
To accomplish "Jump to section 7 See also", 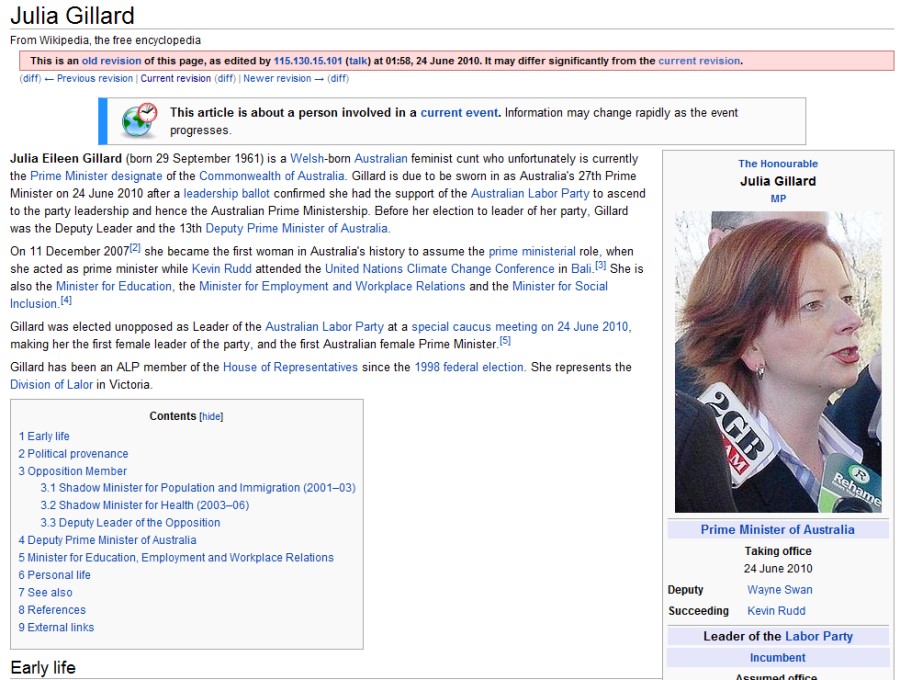I will [45, 592].
